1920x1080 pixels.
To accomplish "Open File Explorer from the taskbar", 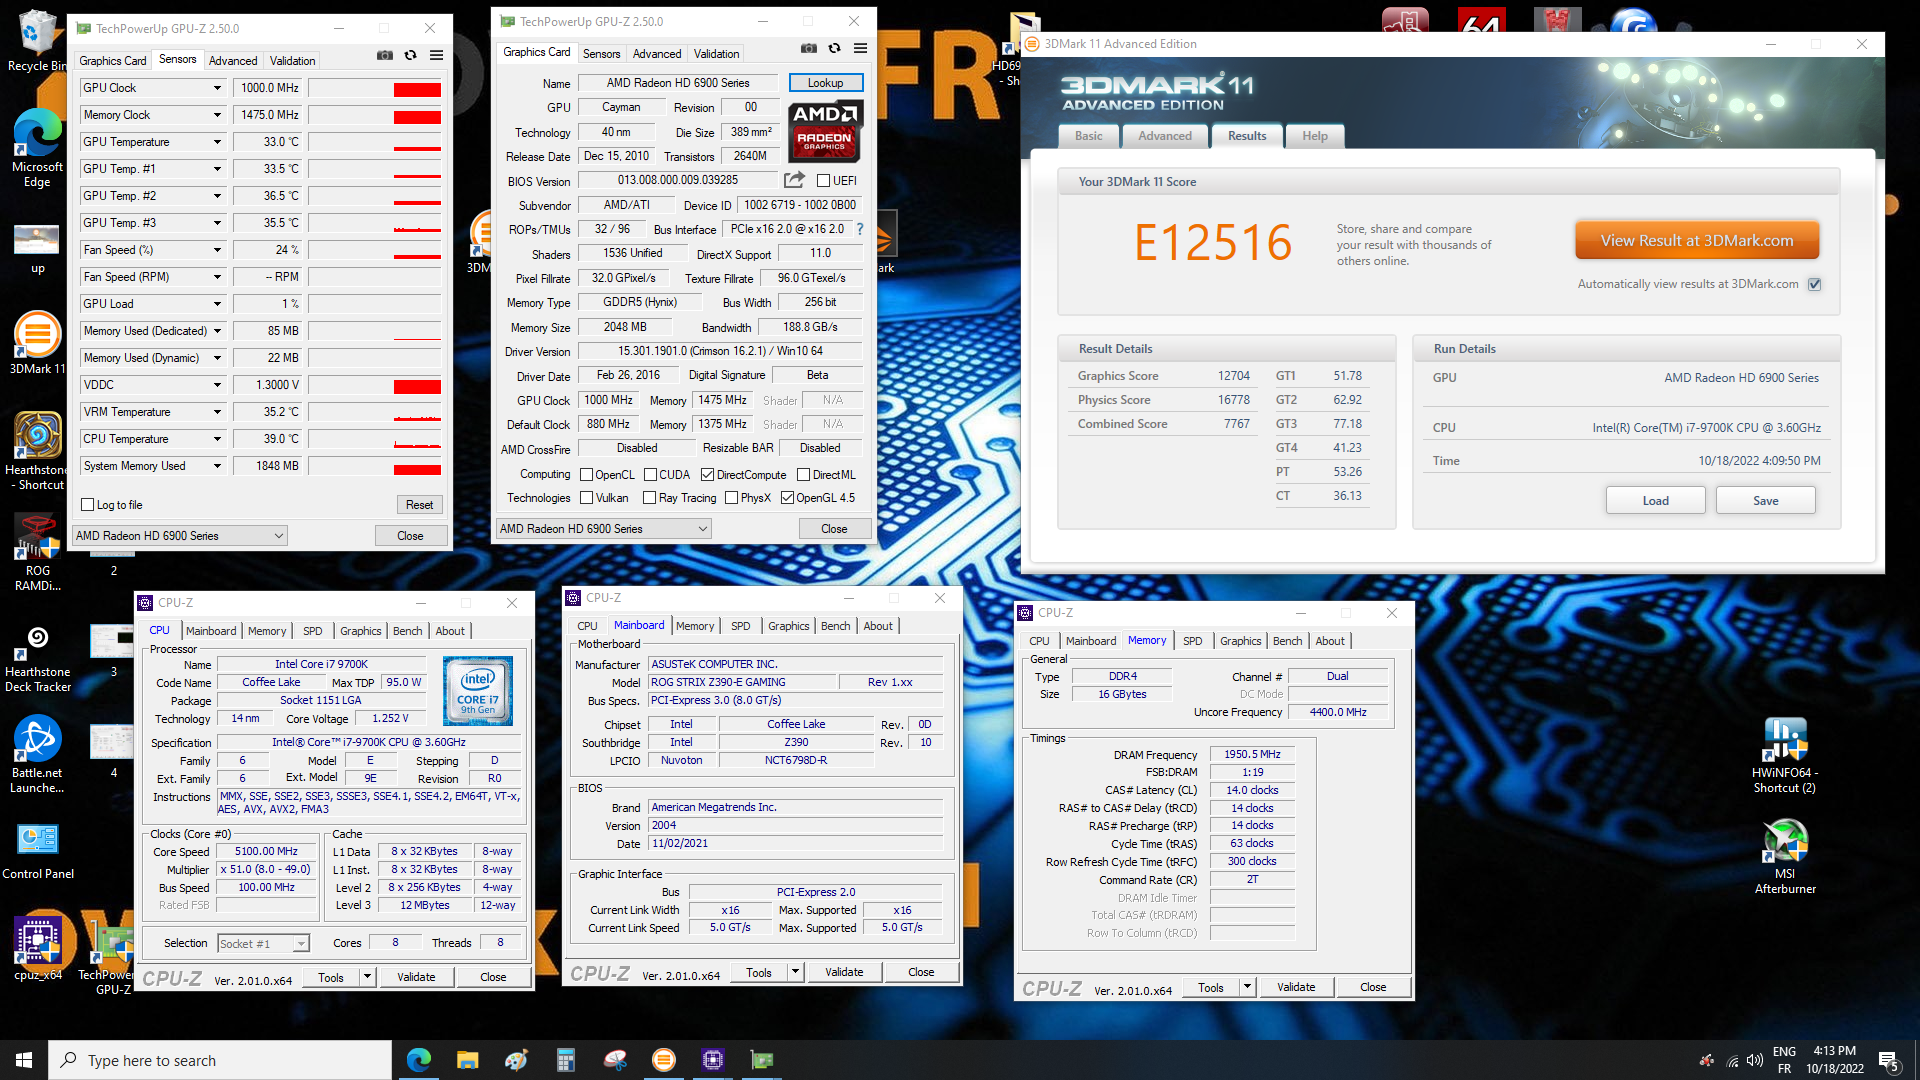I will (x=467, y=1060).
